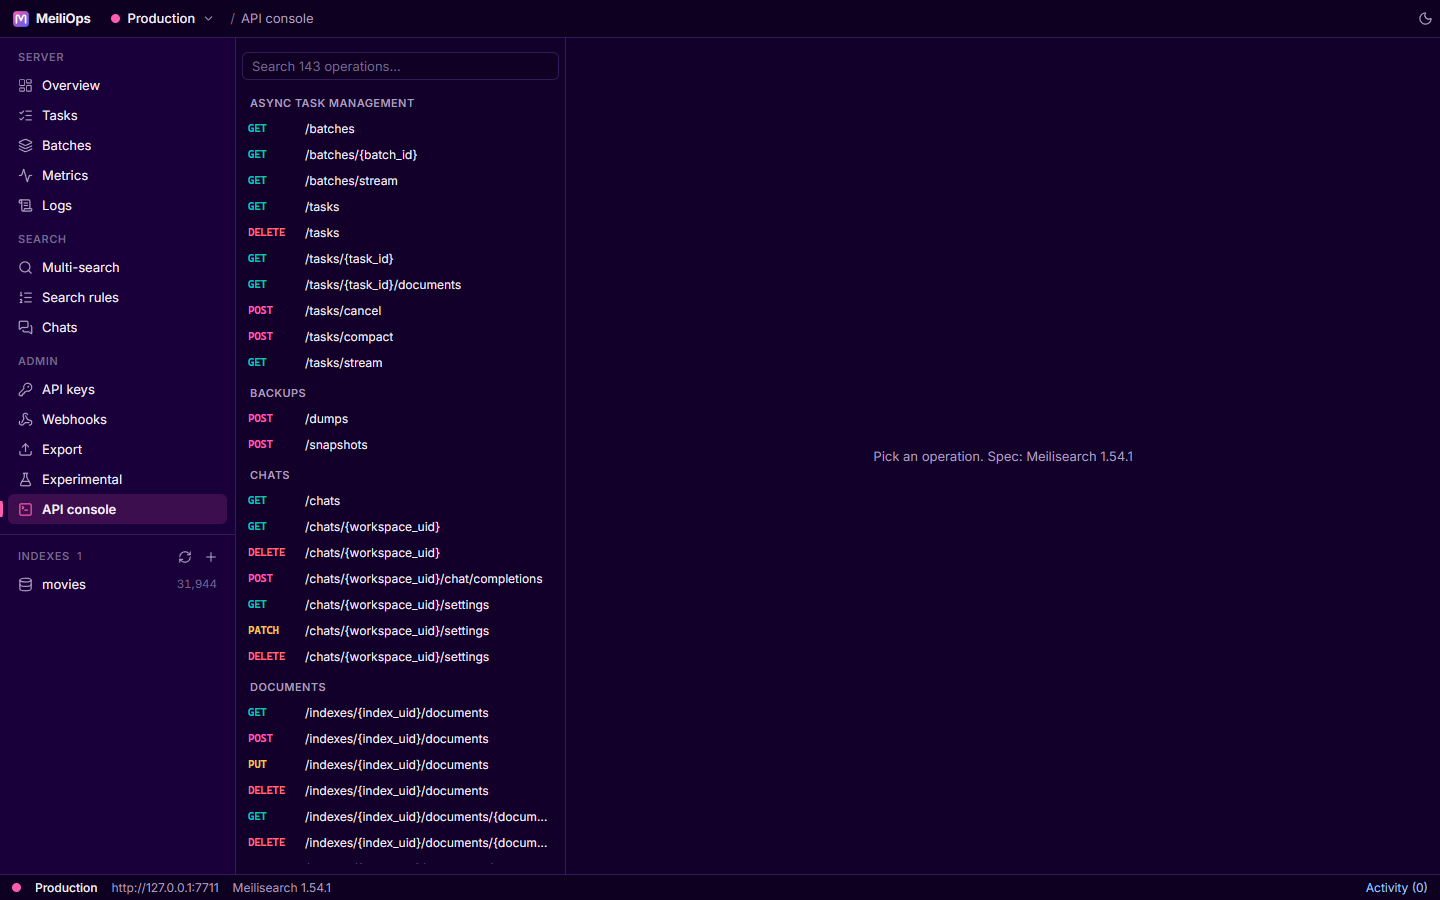Select the API console menu item
The width and height of the screenshot is (1440, 900).
coord(117,509)
